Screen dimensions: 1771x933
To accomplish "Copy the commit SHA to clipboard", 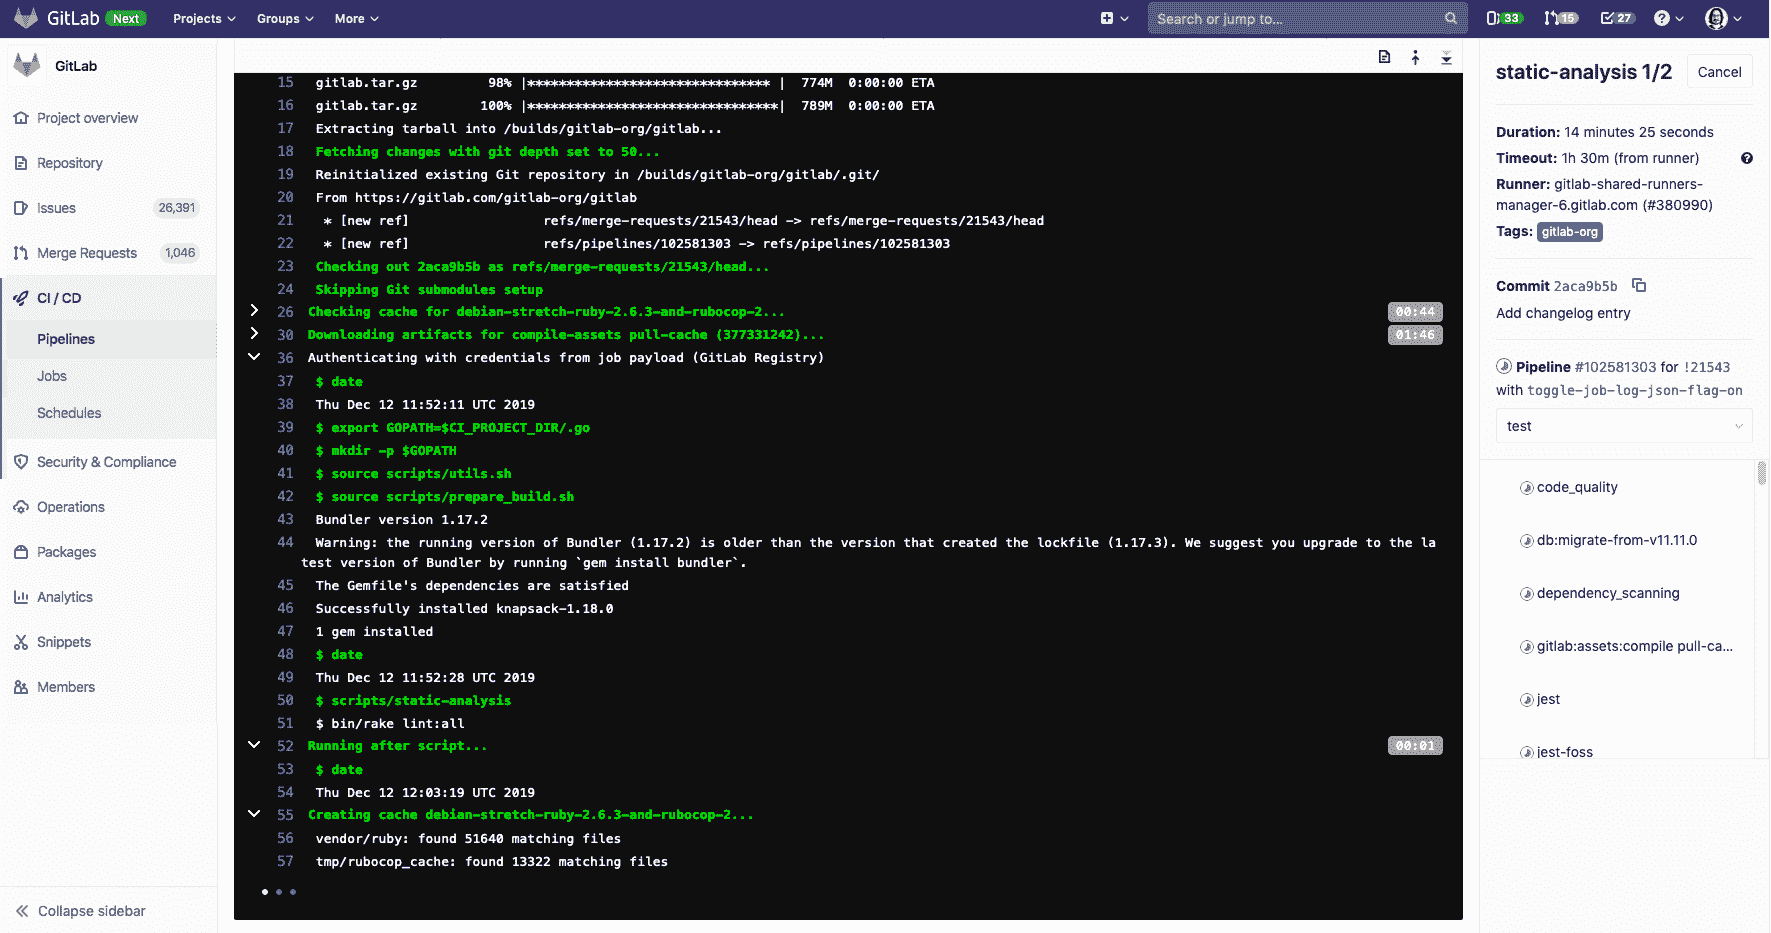I will tap(1638, 286).
